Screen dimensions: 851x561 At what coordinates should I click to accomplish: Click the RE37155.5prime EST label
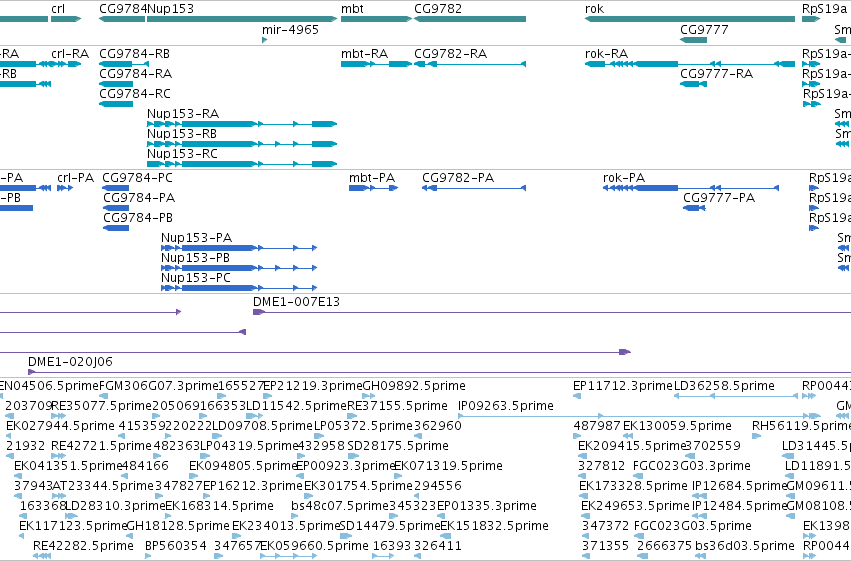pyautogui.click(x=397, y=406)
